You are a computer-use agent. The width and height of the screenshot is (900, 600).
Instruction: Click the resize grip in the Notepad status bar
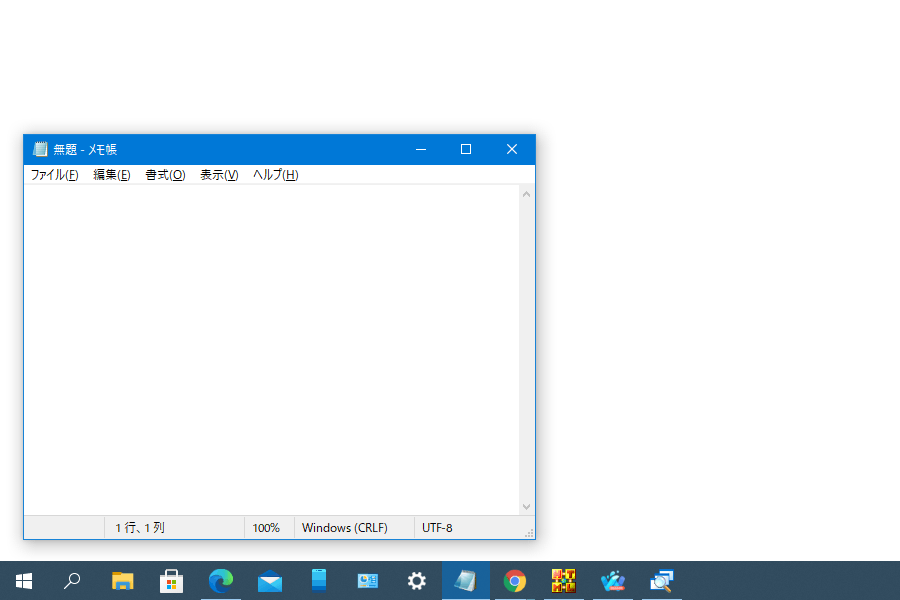click(x=529, y=533)
